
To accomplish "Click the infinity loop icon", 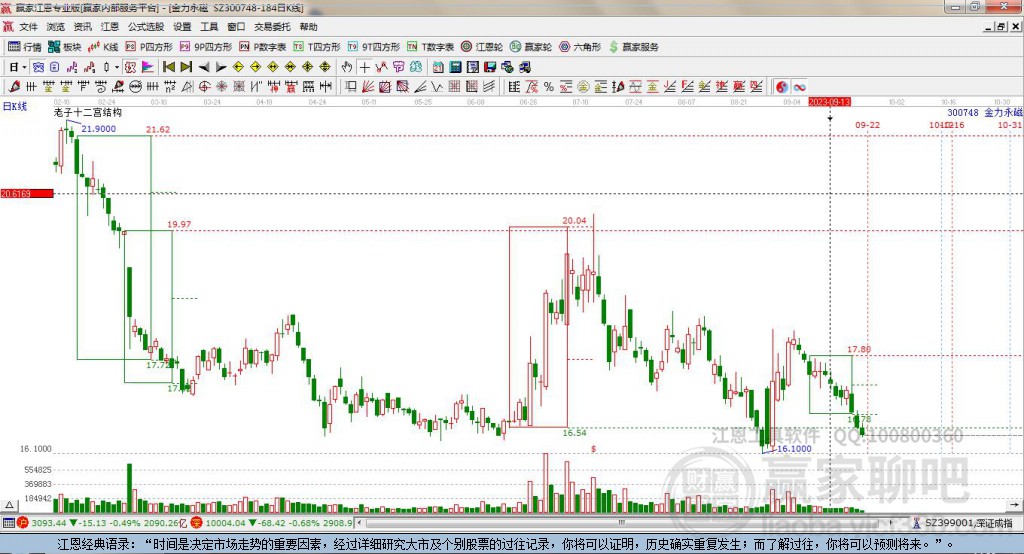I will tap(799, 86).
